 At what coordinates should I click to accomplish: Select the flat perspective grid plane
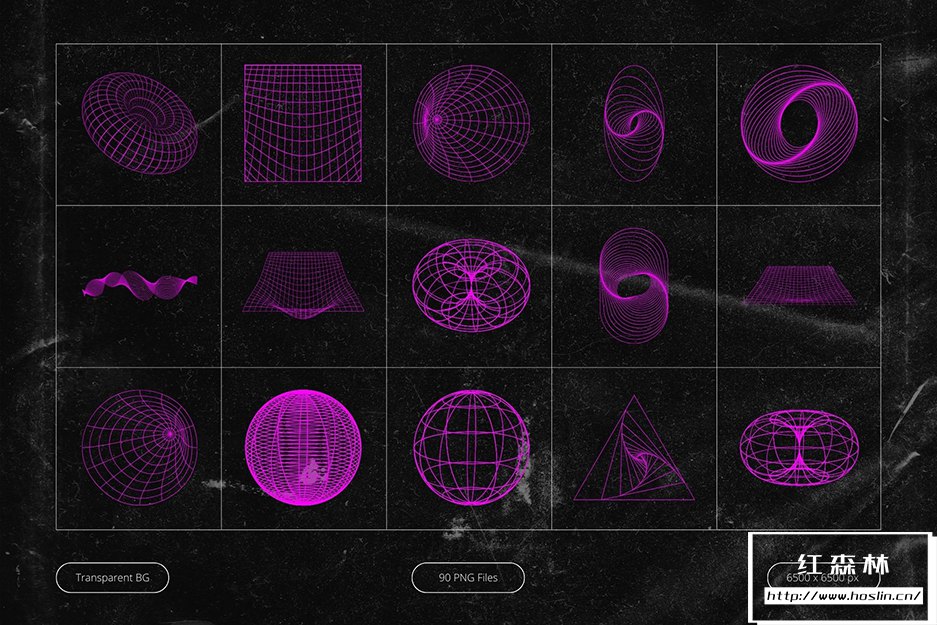click(x=800, y=285)
